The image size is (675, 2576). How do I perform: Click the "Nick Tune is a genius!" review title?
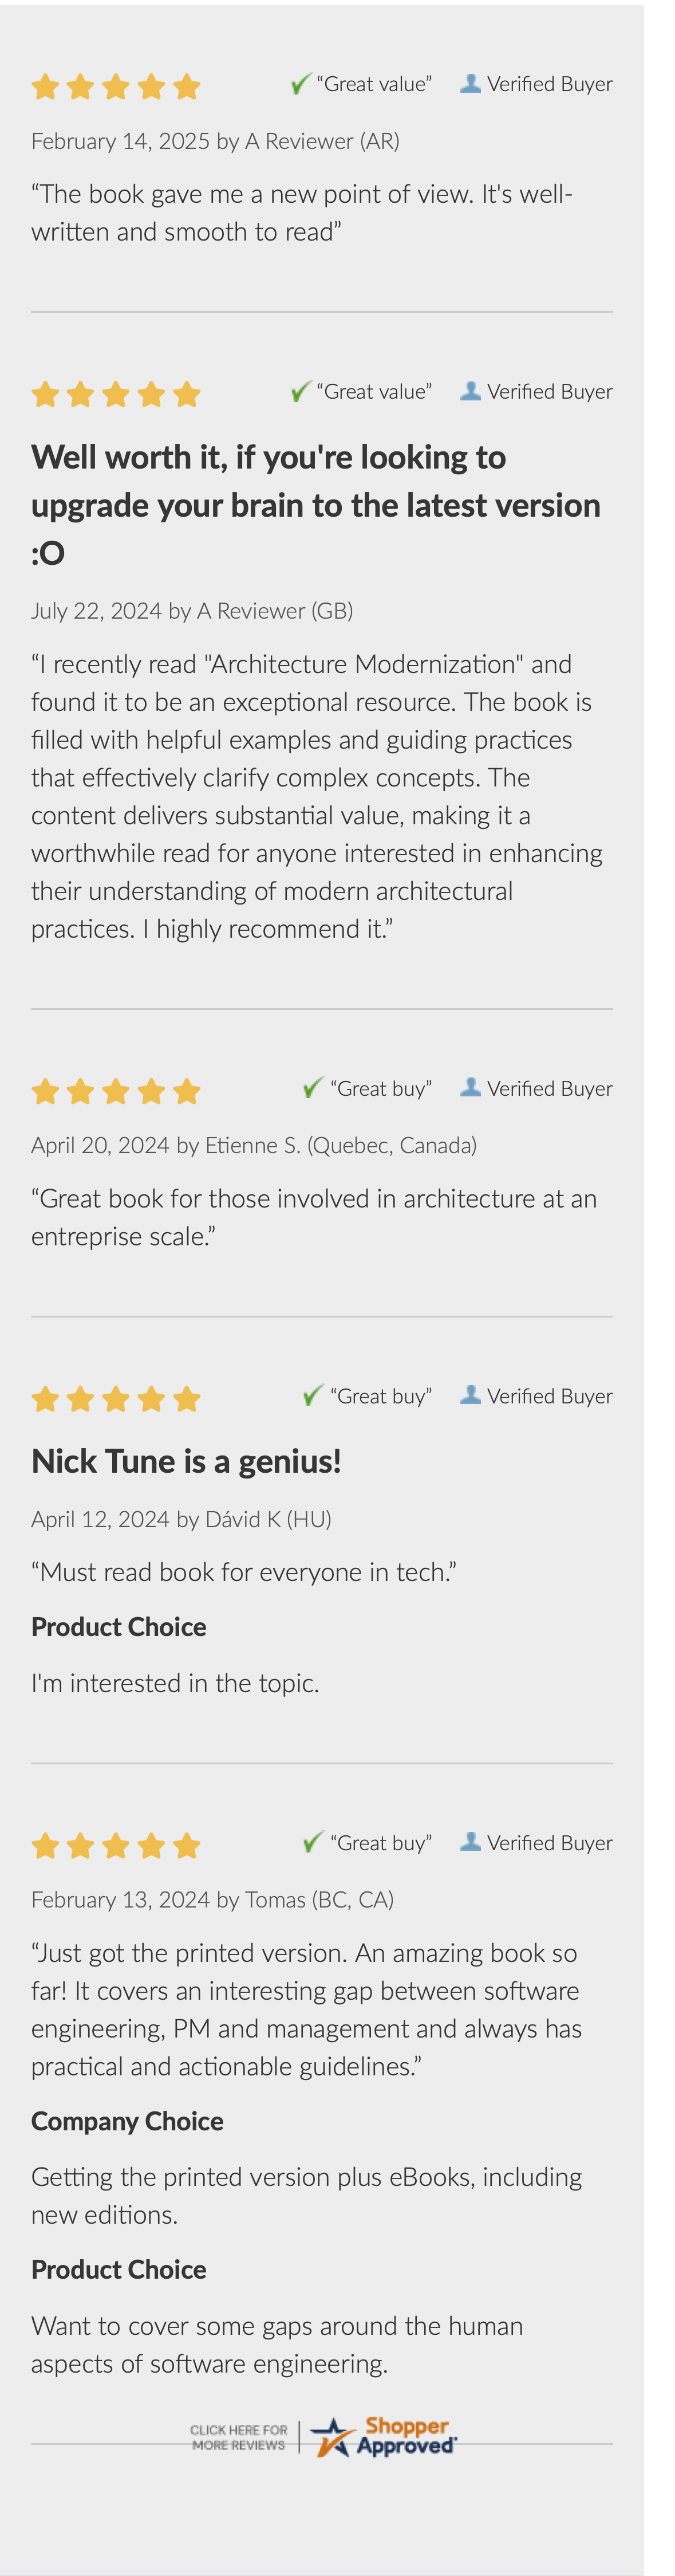coord(186,1461)
